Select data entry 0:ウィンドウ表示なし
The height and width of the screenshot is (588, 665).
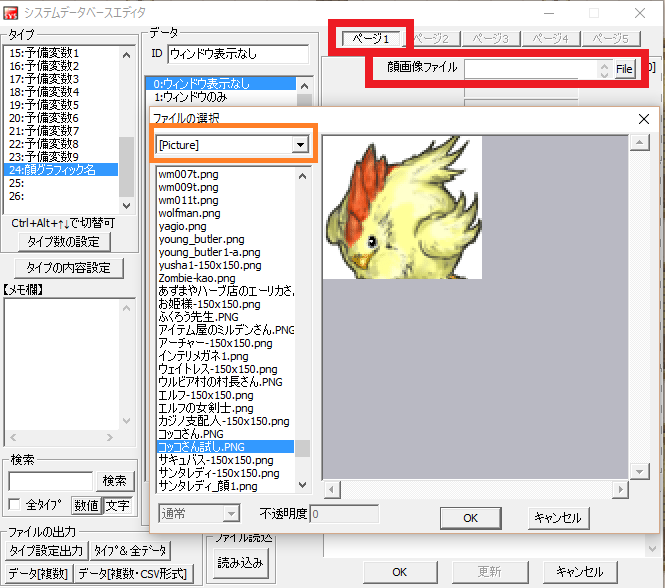[221, 84]
